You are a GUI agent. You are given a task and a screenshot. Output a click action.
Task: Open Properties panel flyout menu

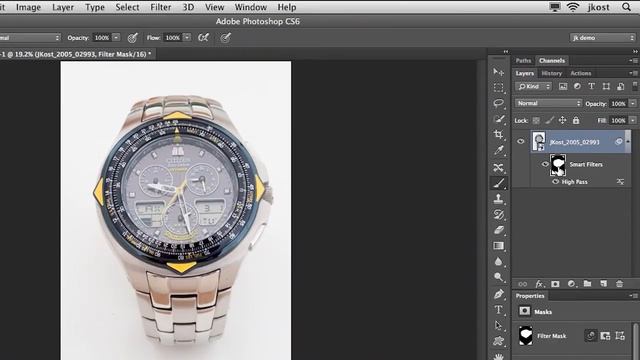click(x=633, y=296)
